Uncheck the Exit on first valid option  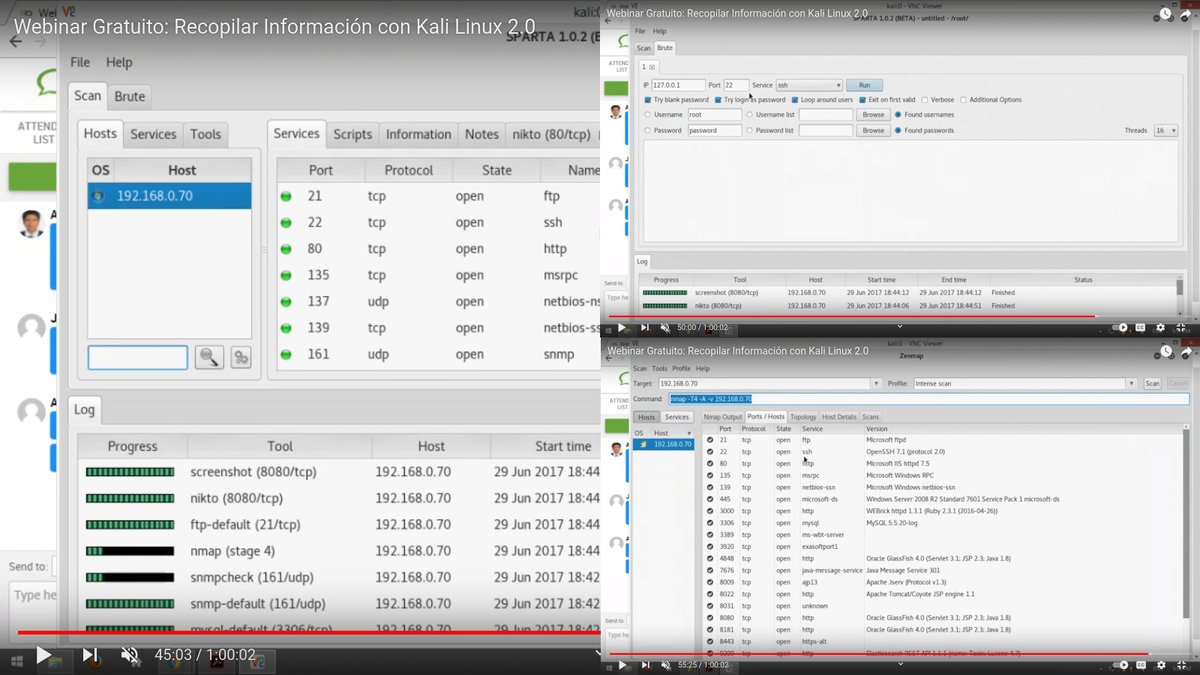(861, 99)
